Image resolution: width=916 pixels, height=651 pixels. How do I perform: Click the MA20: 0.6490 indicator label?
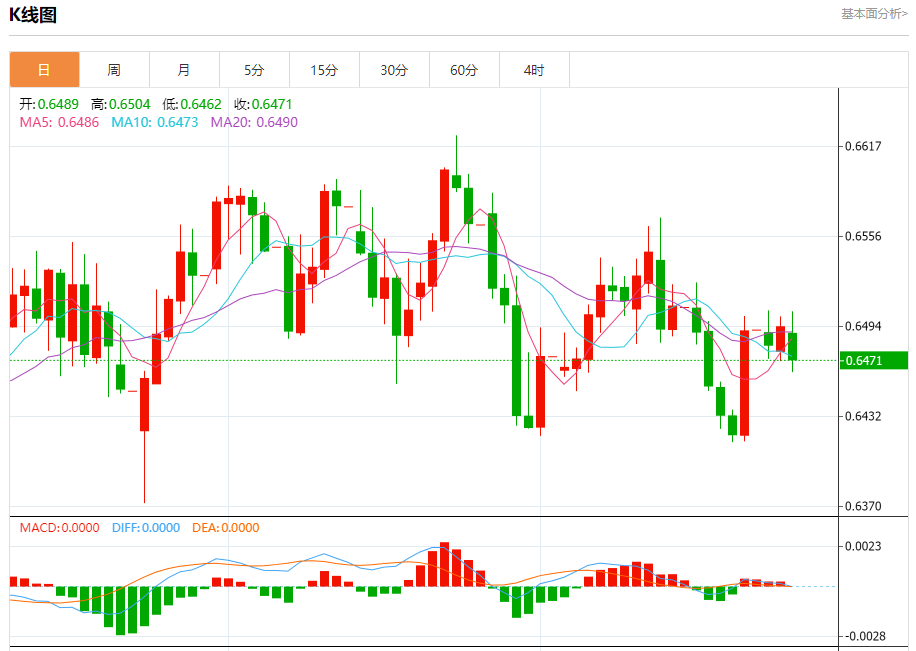[x=254, y=122]
